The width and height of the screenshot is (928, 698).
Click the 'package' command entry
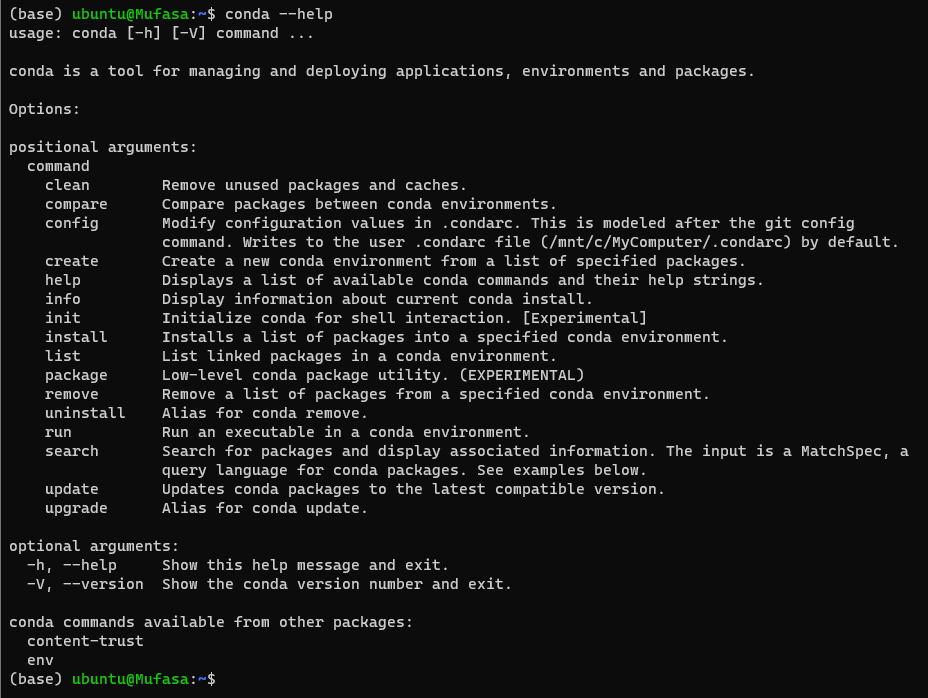[x=76, y=375]
